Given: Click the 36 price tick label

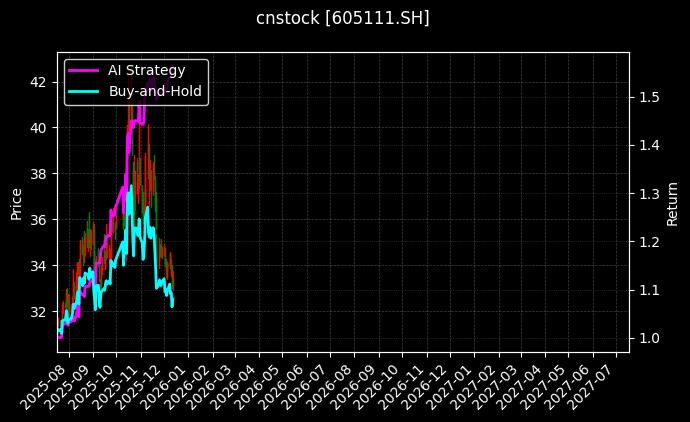Looking at the screenshot, I should (x=38, y=219).
